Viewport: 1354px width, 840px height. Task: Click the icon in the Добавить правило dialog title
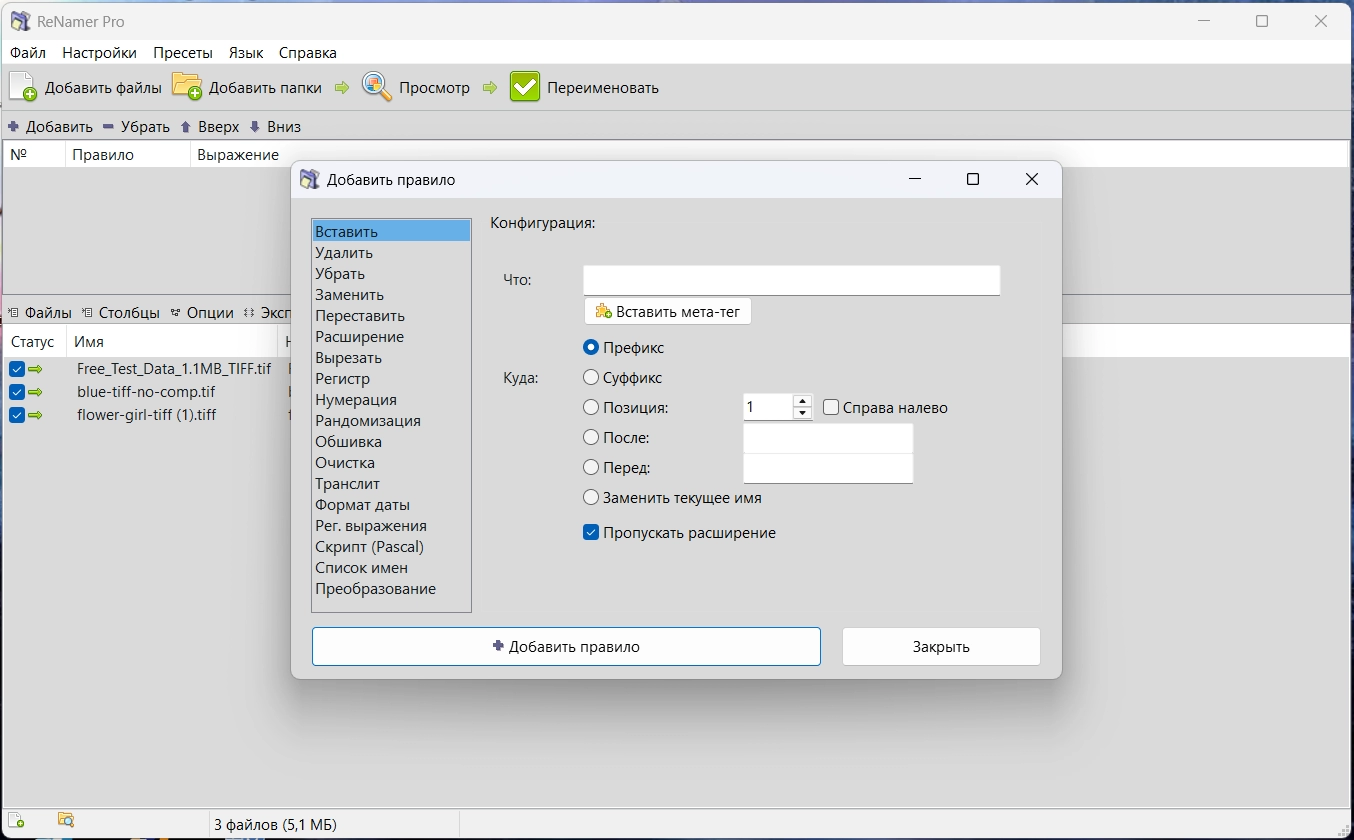point(310,180)
